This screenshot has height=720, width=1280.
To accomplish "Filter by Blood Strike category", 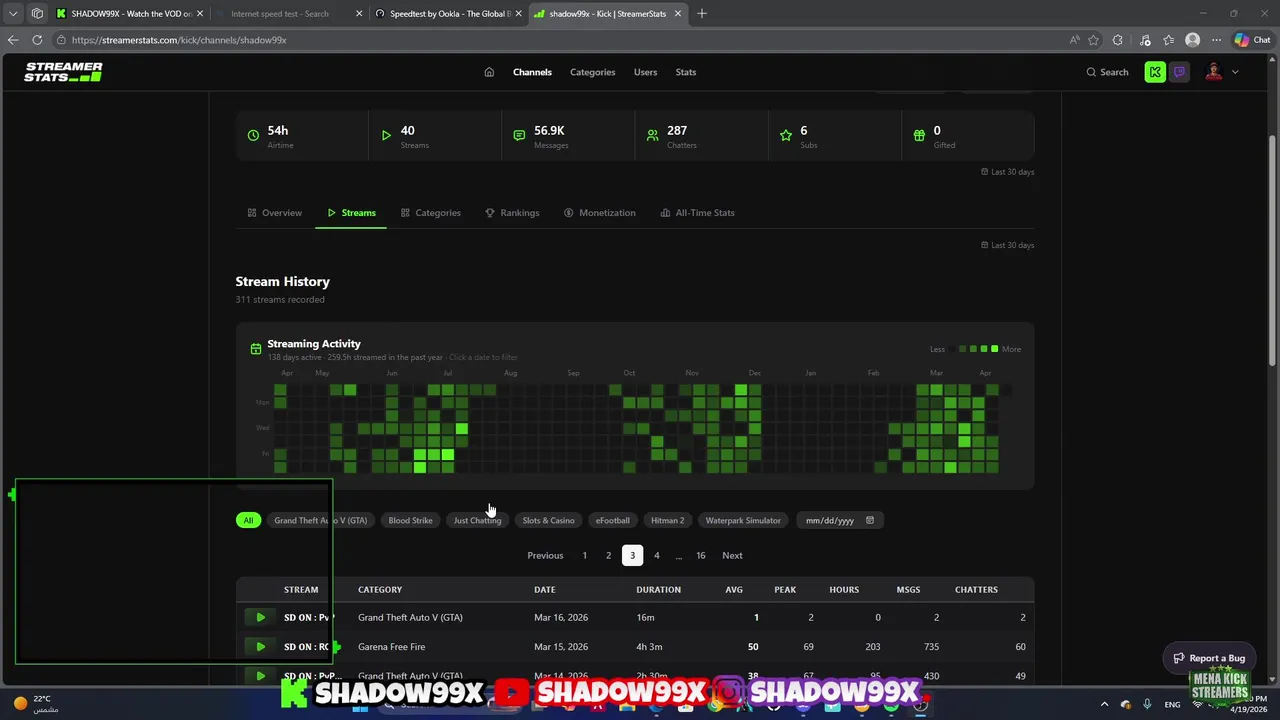I will click(410, 520).
